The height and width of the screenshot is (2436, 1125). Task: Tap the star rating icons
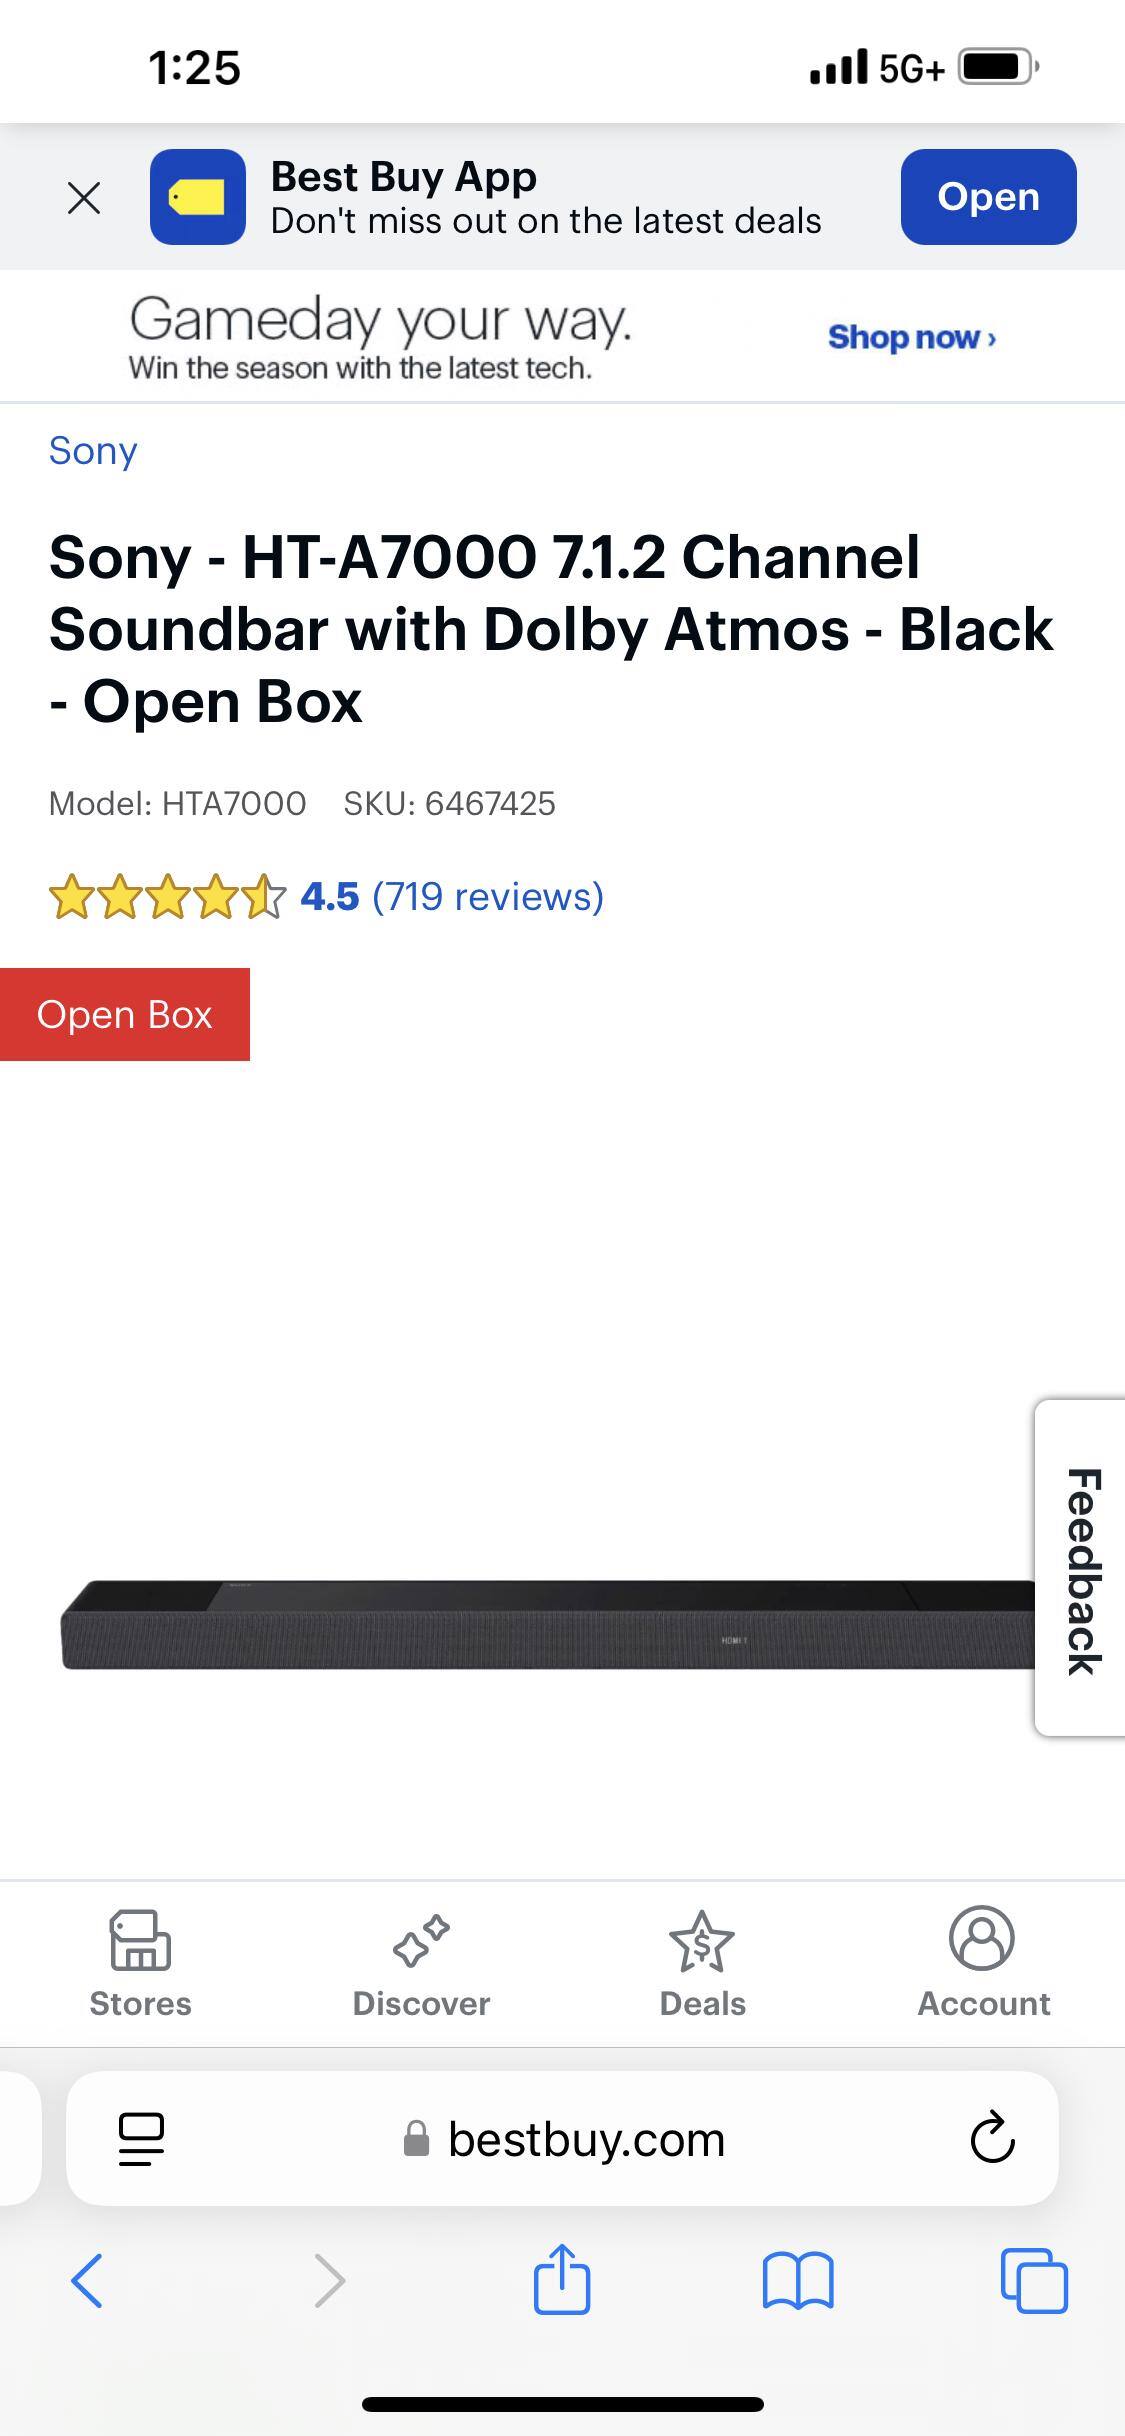pos(167,896)
